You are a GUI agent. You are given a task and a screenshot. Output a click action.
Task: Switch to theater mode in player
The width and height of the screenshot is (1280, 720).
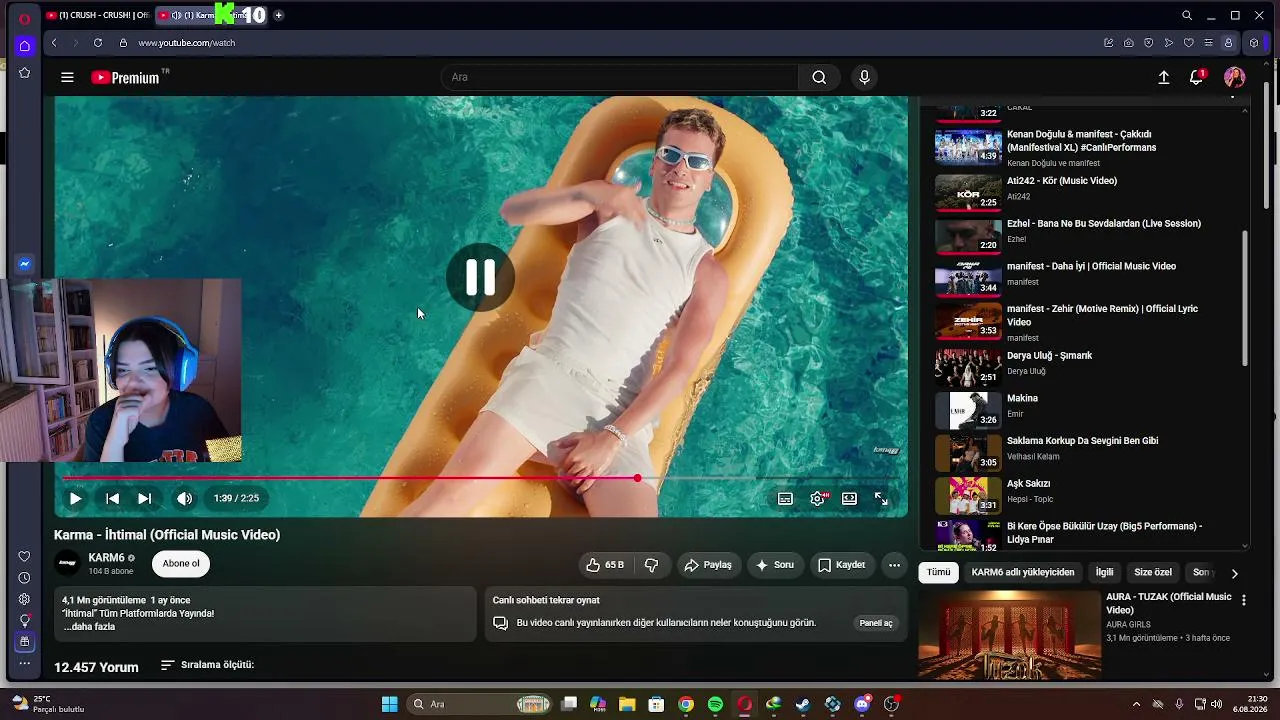click(x=849, y=498)
